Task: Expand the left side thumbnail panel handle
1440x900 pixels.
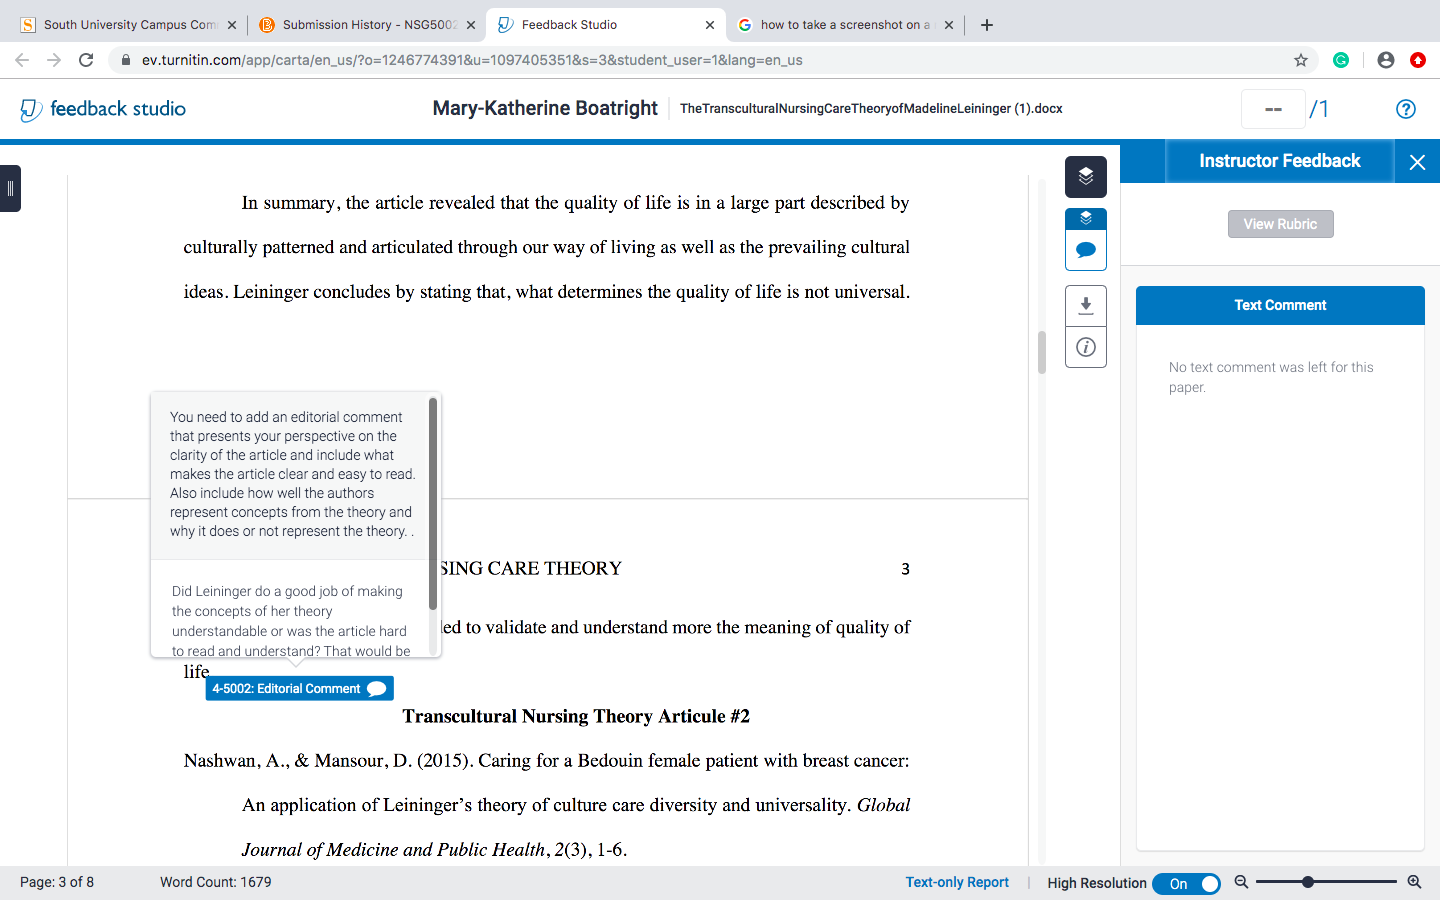Action: [x=10, y=188]
